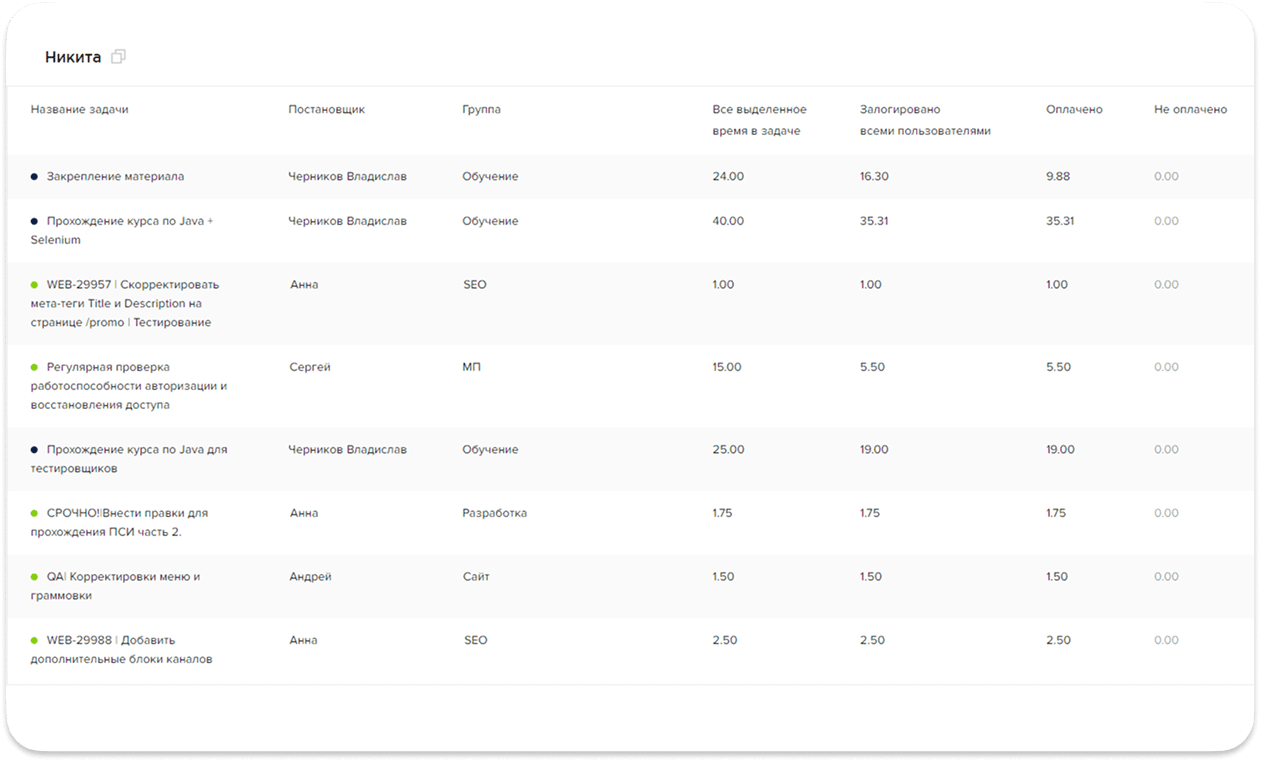Click the dark dot beside Закрепление материала

(34, 177)
